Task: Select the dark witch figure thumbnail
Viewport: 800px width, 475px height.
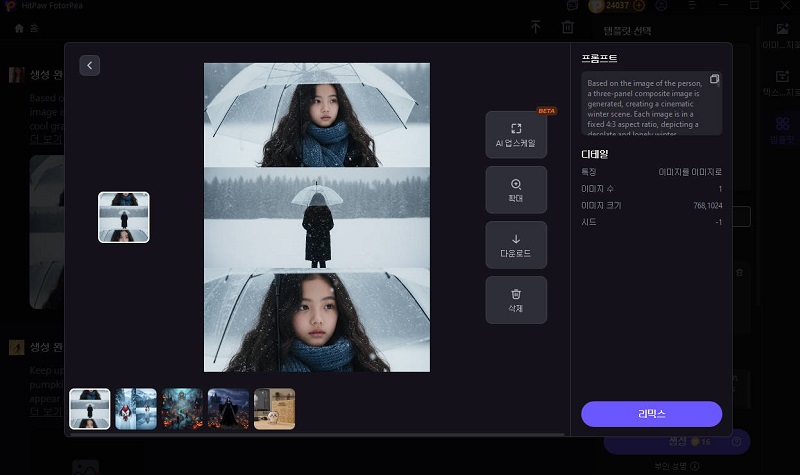Action: point(228,409)
